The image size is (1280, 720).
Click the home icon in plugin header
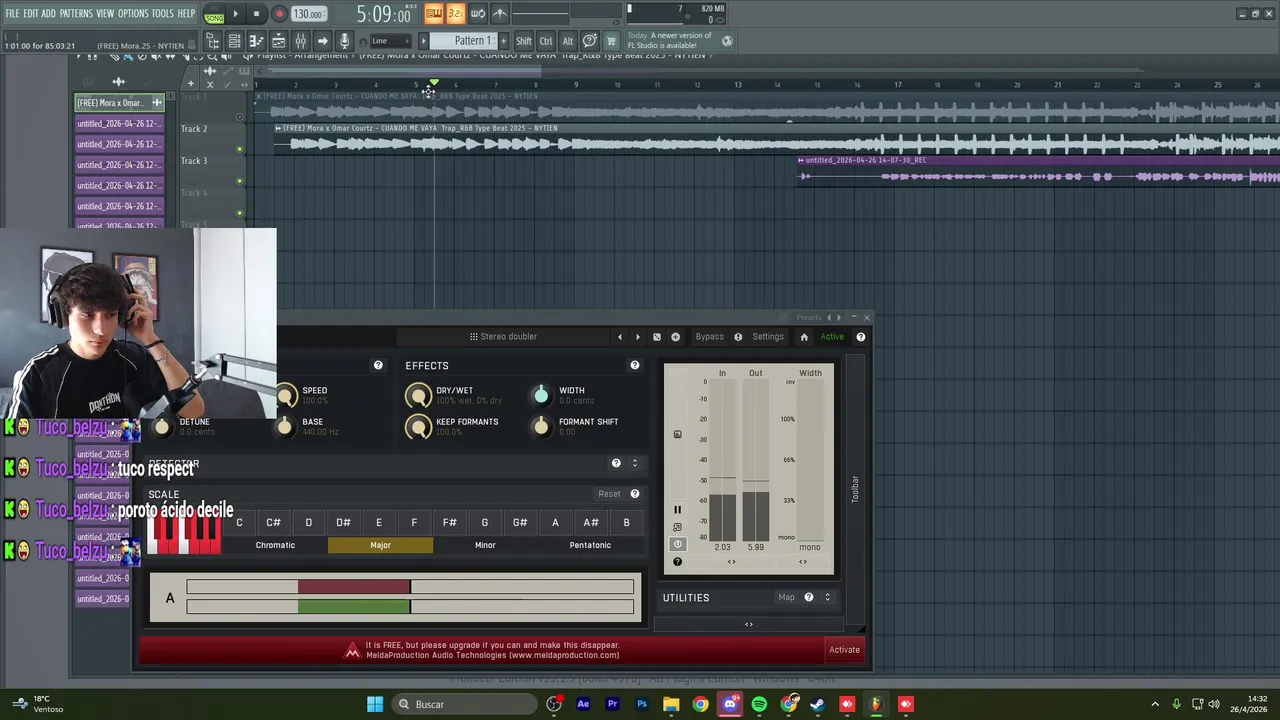point(804,337)
